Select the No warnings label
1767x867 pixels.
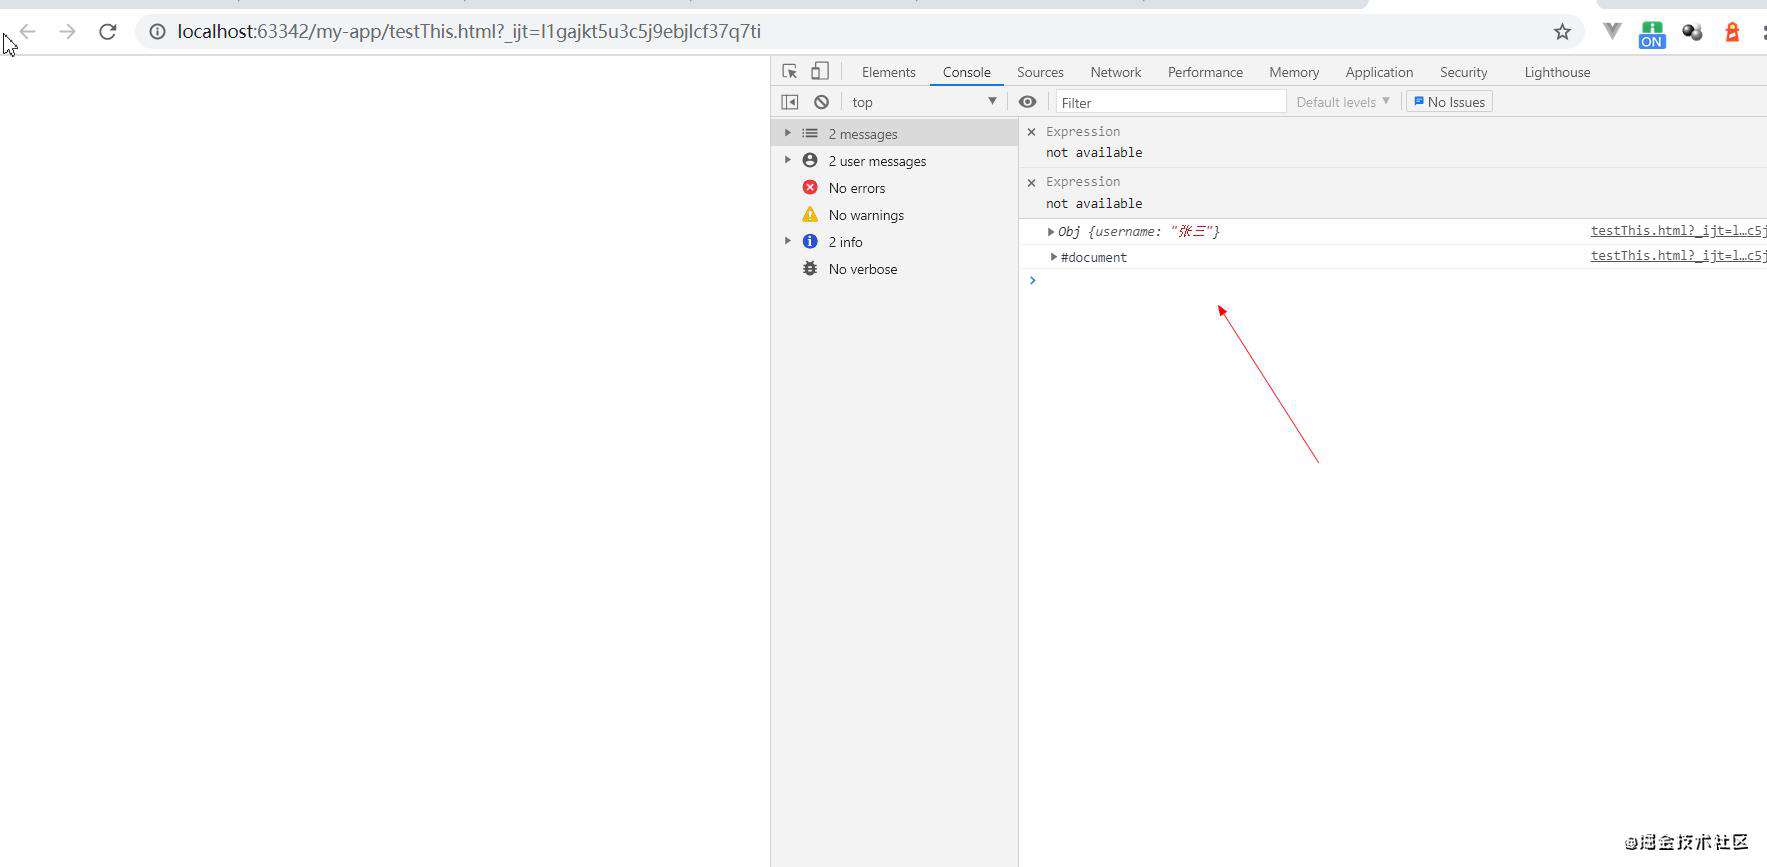pos(866,215)
